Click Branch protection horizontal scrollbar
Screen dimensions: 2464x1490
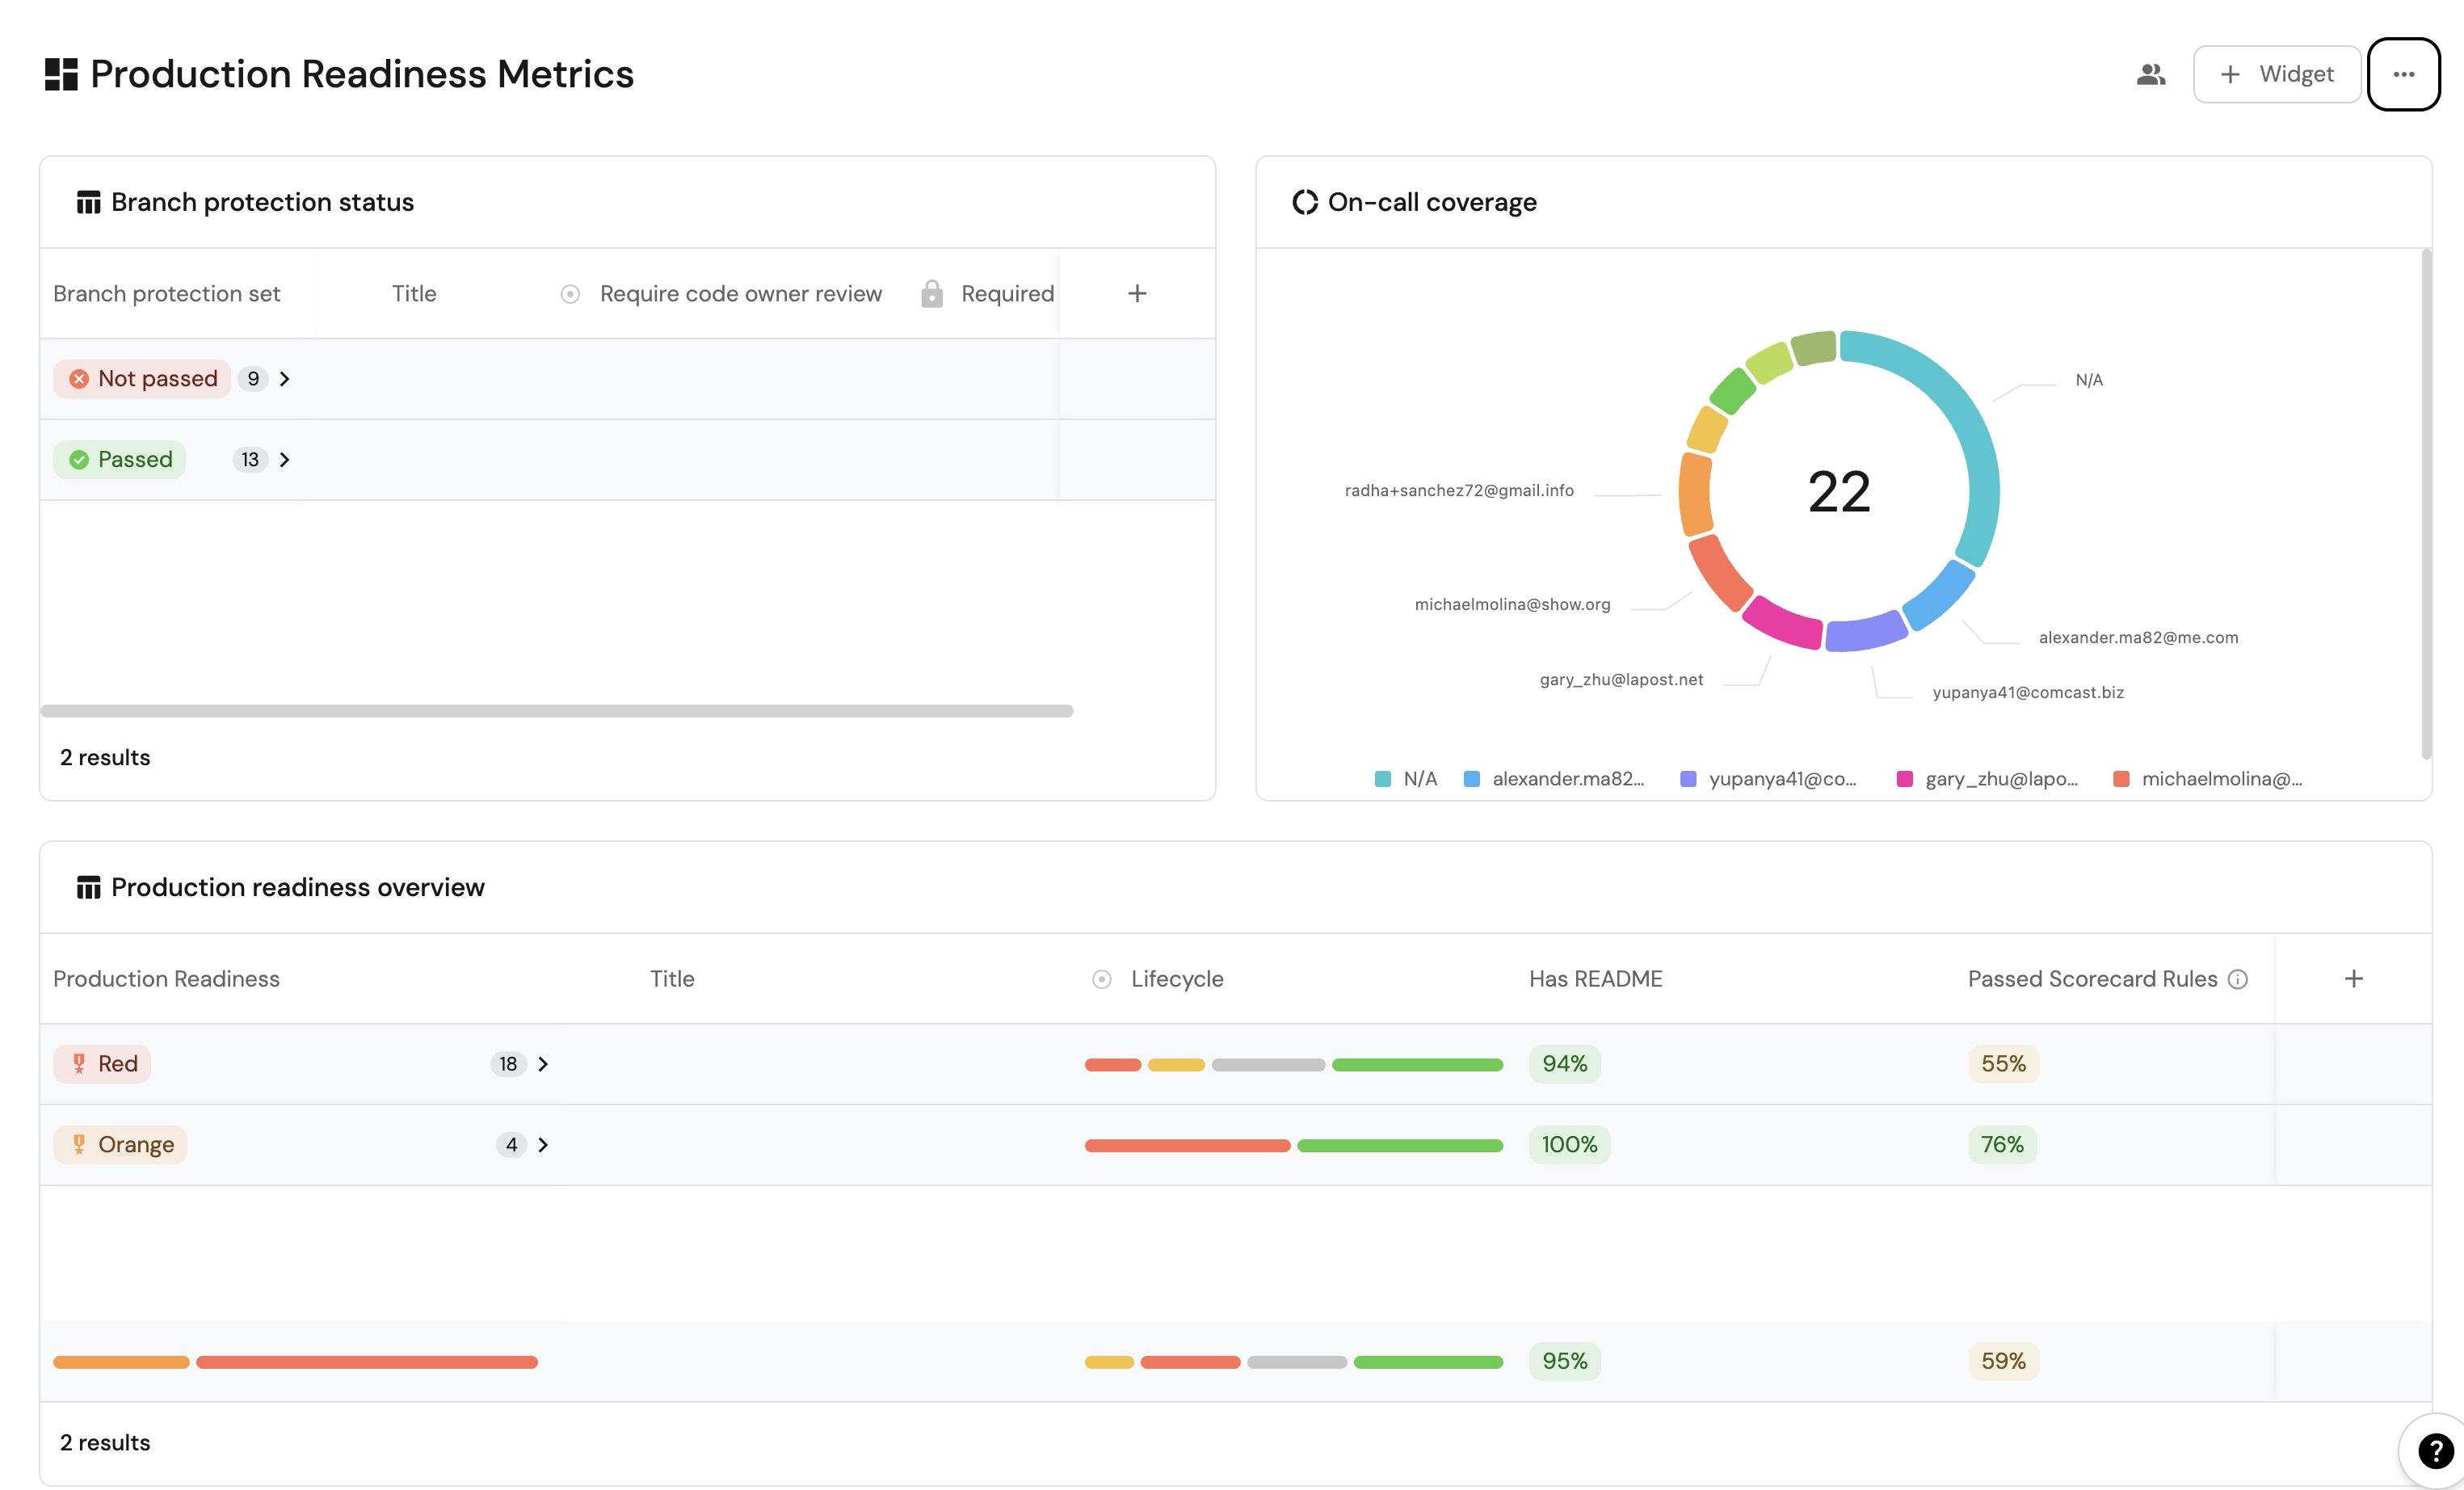click(556, 711)
